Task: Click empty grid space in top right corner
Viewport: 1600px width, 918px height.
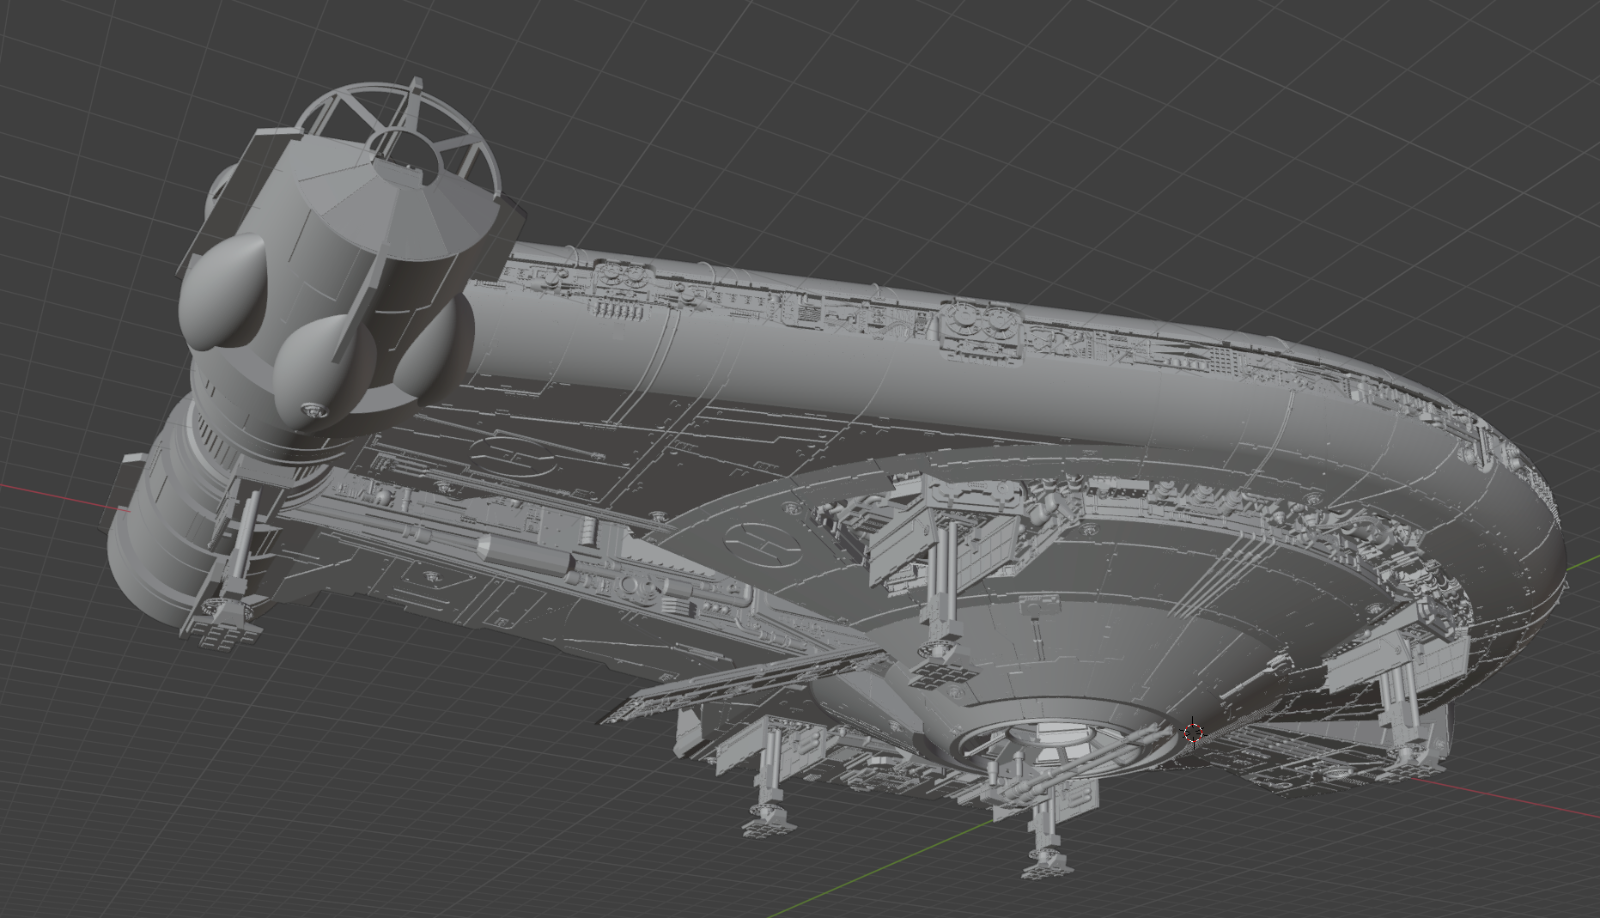Action: (x=1450, y=100)
